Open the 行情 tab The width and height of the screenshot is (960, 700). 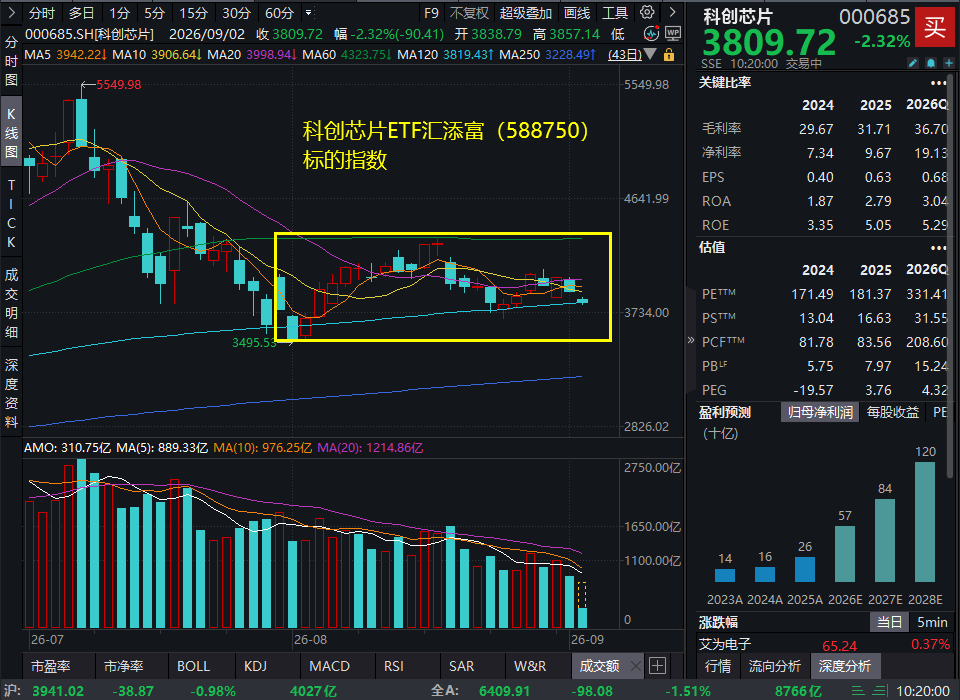click(718, 666)
